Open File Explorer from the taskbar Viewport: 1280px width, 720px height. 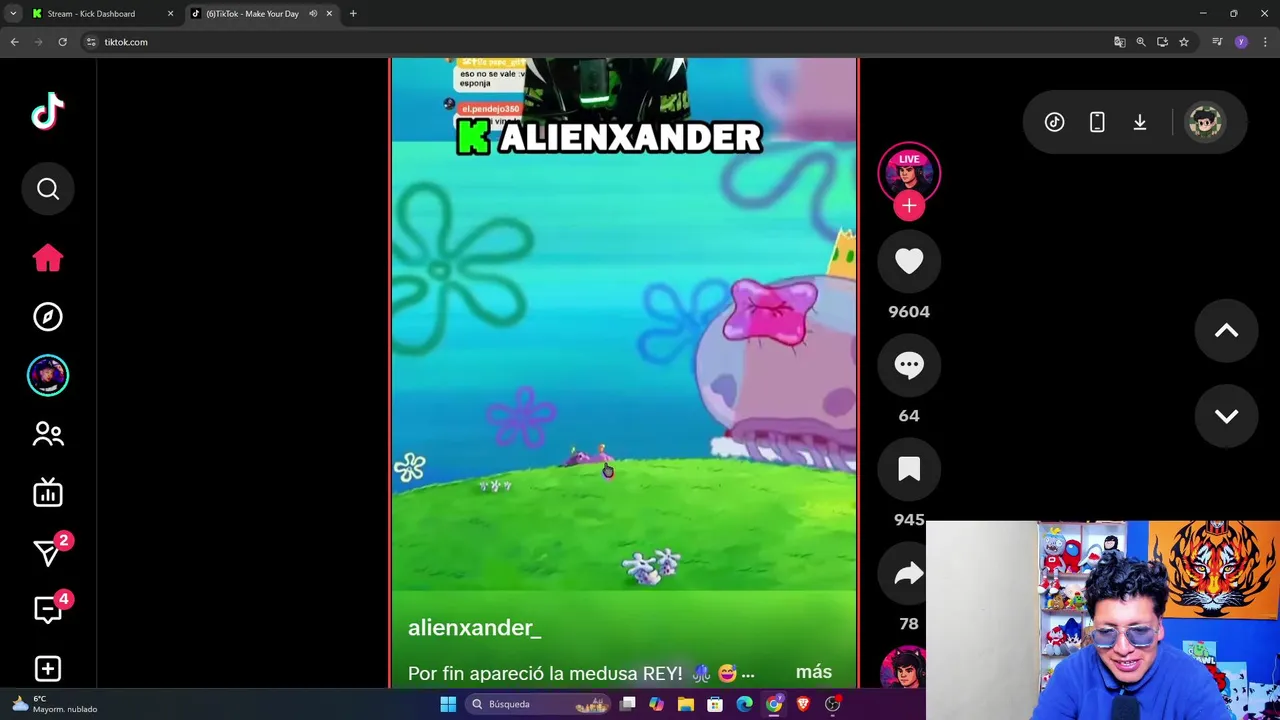pyautogui.click(x=686, y=704)
